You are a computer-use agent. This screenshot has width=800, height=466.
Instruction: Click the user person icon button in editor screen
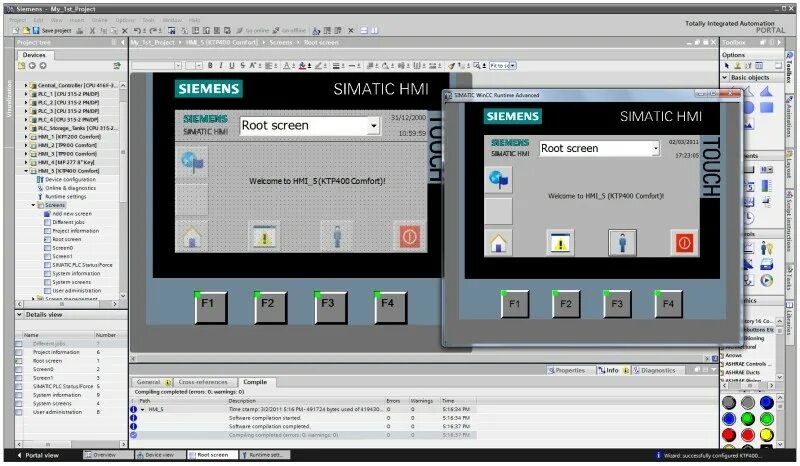tap(337, 237)
